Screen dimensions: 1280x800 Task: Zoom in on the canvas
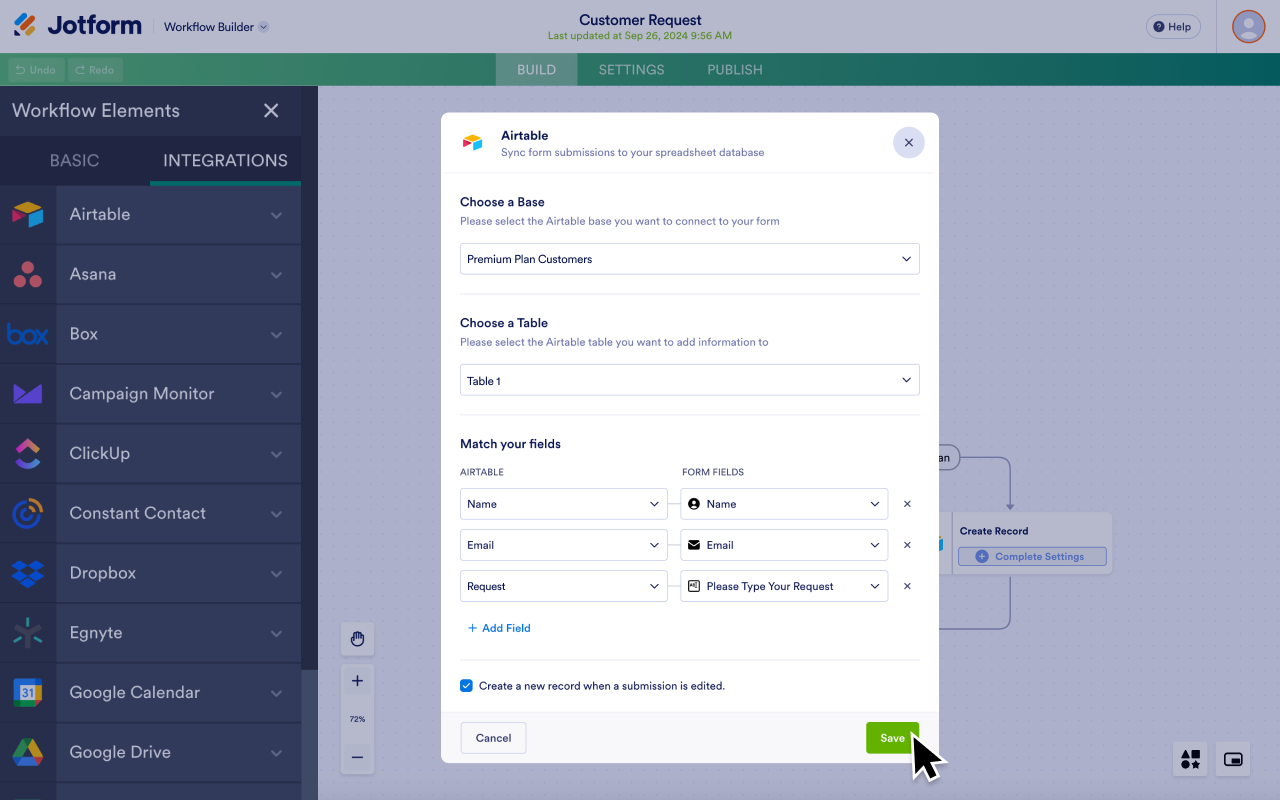(x=357, y=681)
